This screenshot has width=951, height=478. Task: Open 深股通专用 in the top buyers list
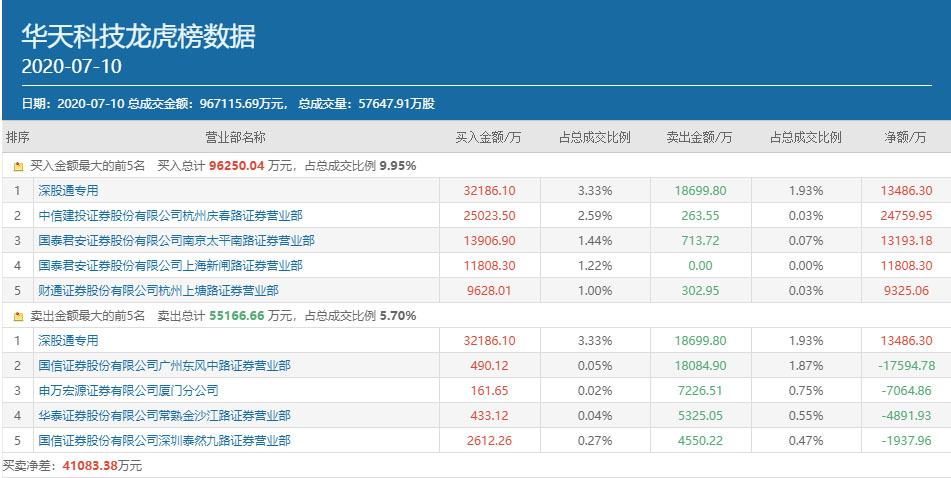tap(69, 190)
